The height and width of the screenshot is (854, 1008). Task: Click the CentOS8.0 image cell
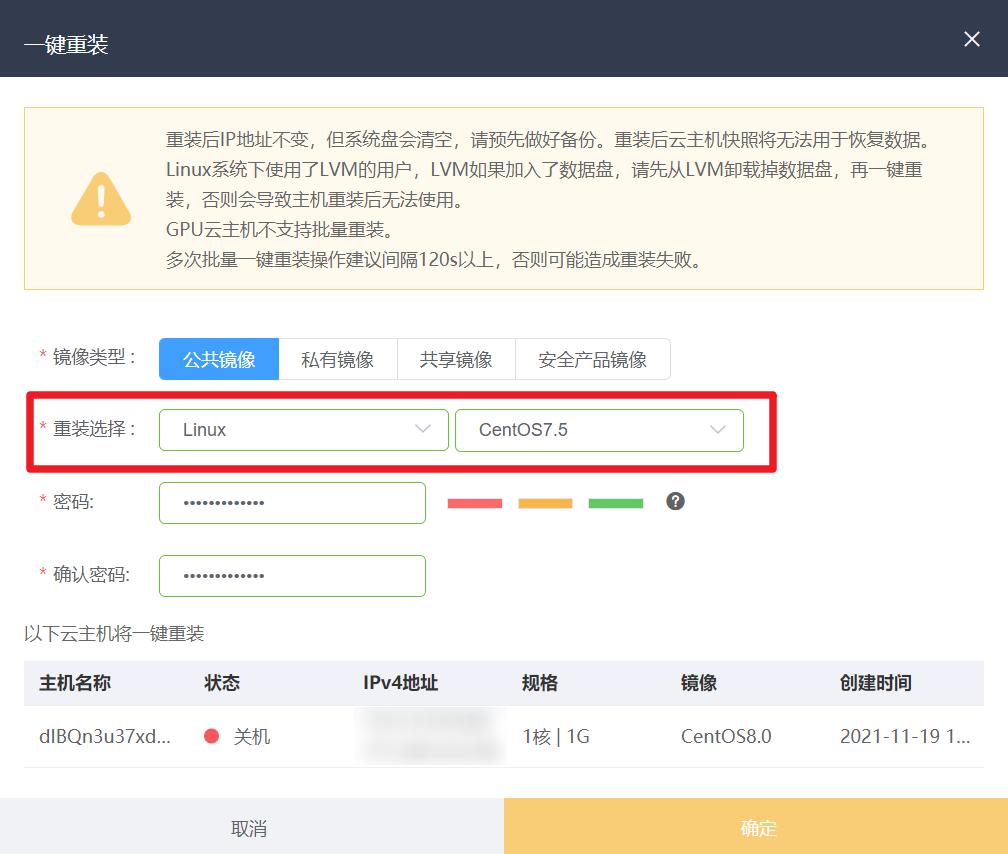(726, 736)
